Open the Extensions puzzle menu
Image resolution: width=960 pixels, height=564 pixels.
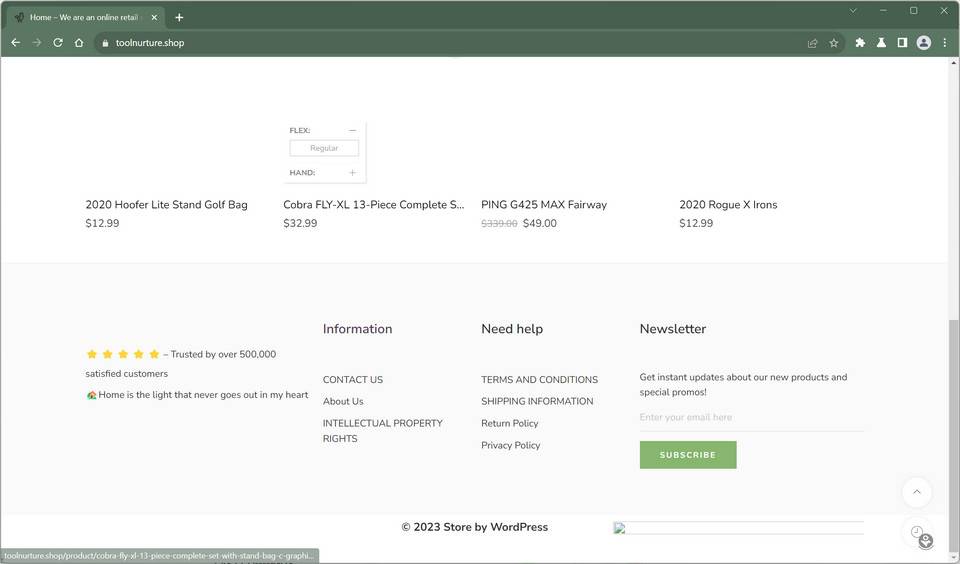(x=860, y=43)
